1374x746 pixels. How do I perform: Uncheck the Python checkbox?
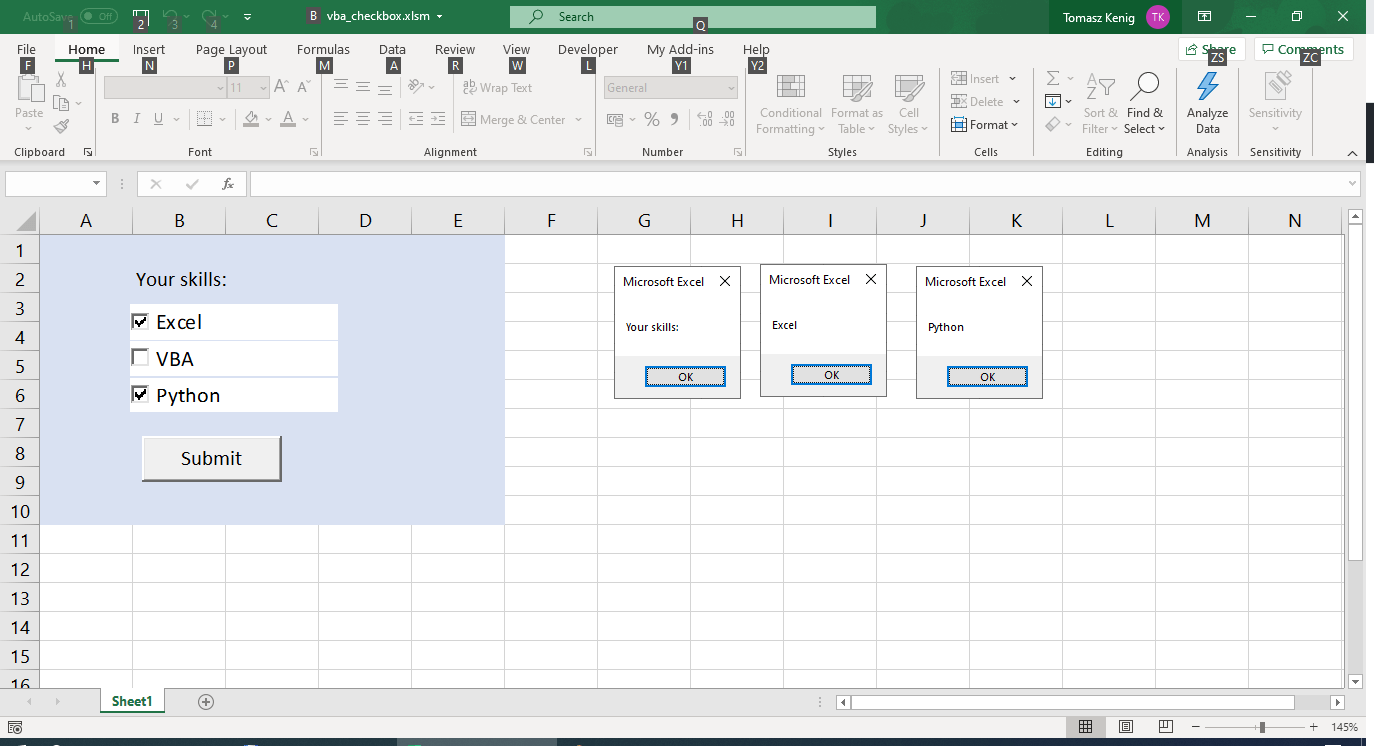(x=140, y=393)
